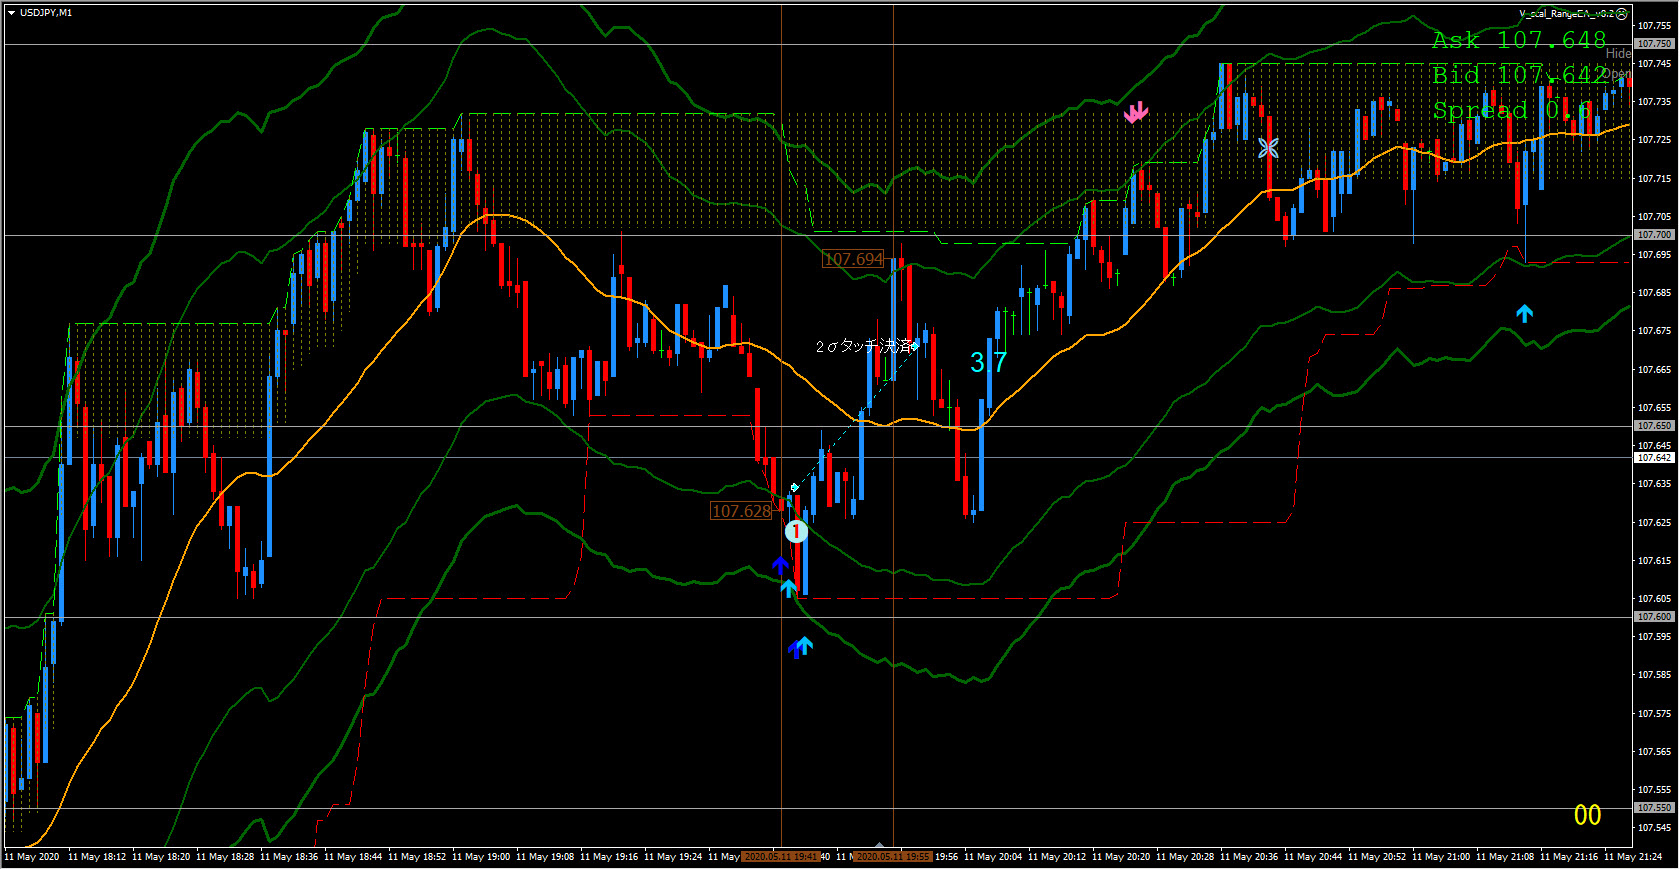Click the cyan trade-open dot near 107.635
This screenshot has width=1680, height=870.
tap(794, 487)
